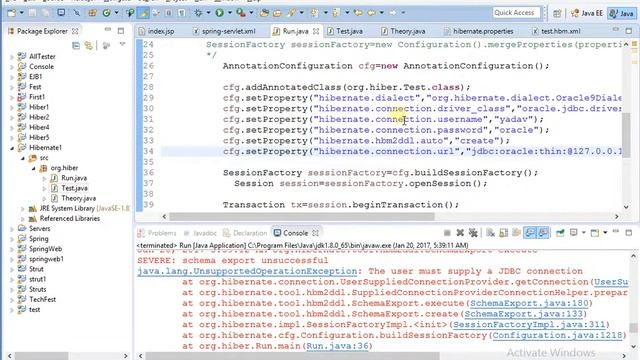This screenshot has height=360, width=640.
Task: Open Run.java:36 stack trace link
Action: point(337,346)
